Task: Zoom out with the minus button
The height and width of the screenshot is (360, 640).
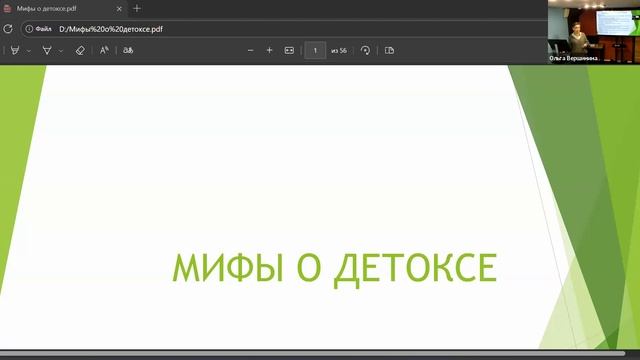Action: click(251, 50)
